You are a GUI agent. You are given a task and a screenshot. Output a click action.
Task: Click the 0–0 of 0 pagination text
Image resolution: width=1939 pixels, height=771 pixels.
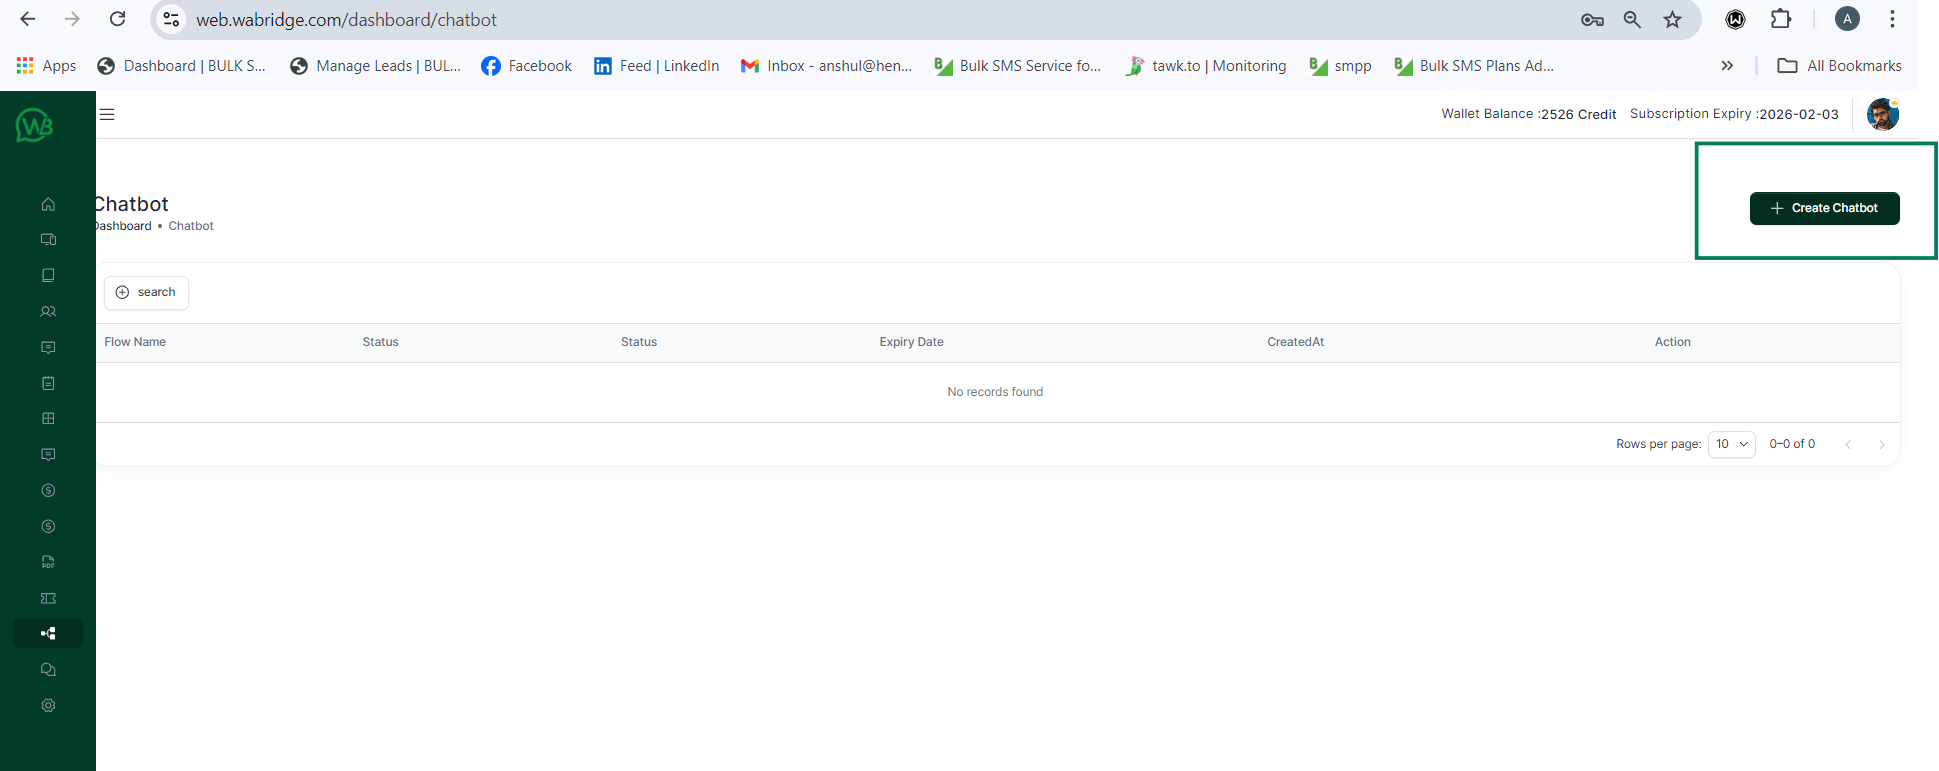(x=1792, y=444)
